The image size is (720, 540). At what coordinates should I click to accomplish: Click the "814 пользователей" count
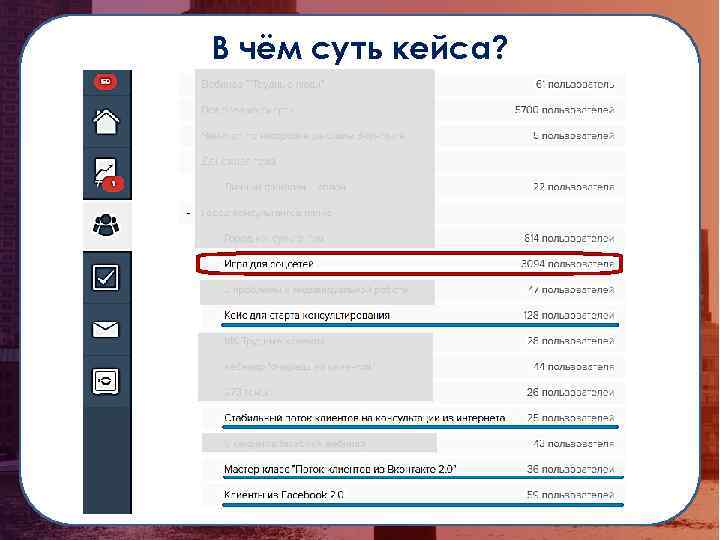pos(569,238)
